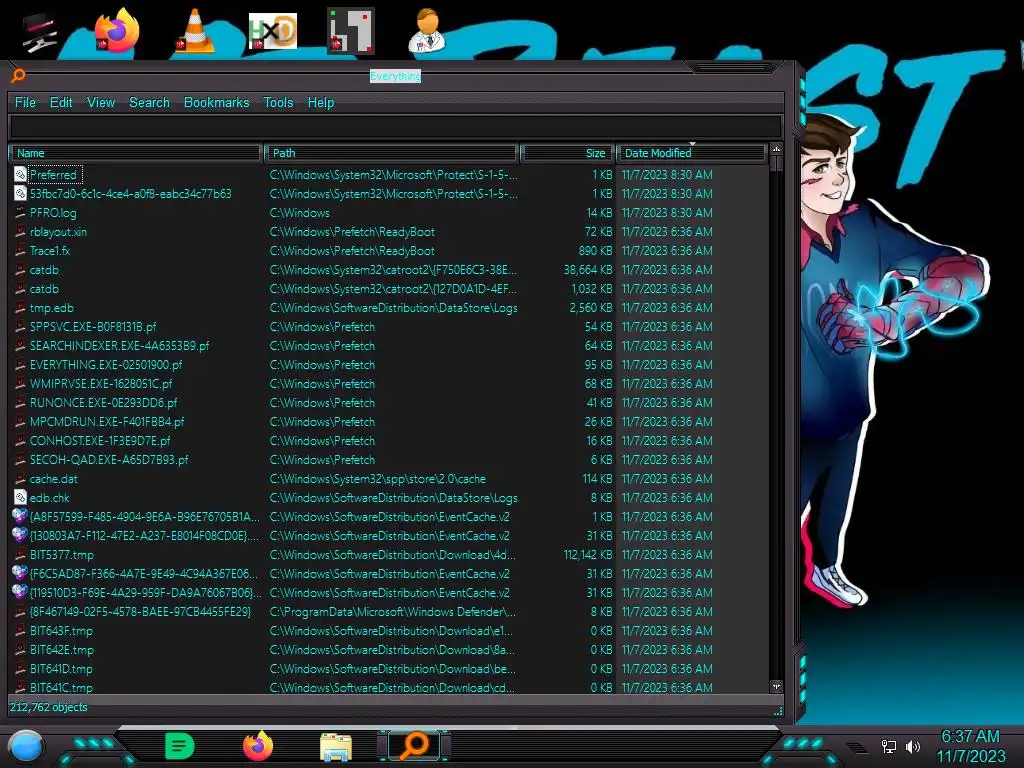
Task: Open the Search menu
Action: point(149,103)
